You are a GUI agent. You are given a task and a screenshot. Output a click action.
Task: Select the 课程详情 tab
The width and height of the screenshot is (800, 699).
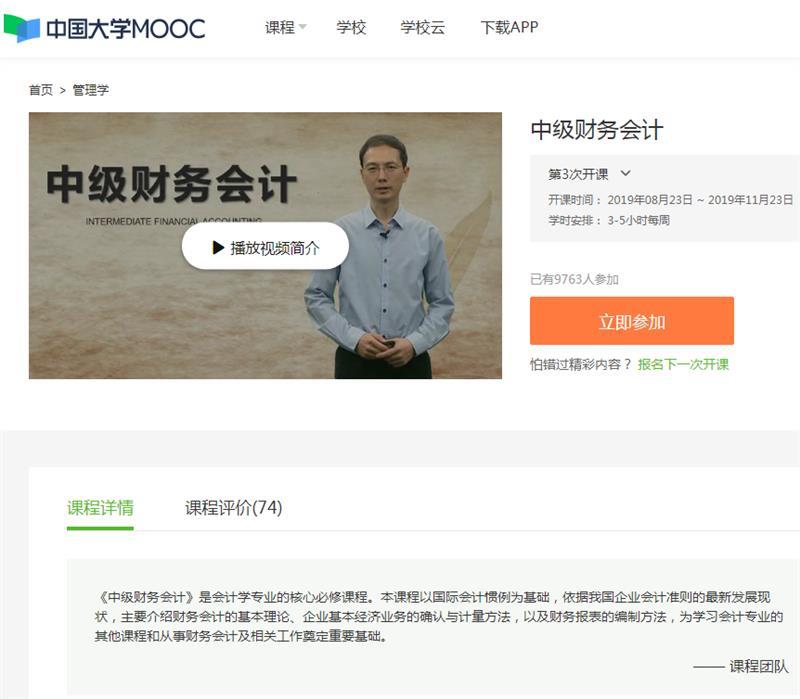pyautogui.click(x=100, y=508)
